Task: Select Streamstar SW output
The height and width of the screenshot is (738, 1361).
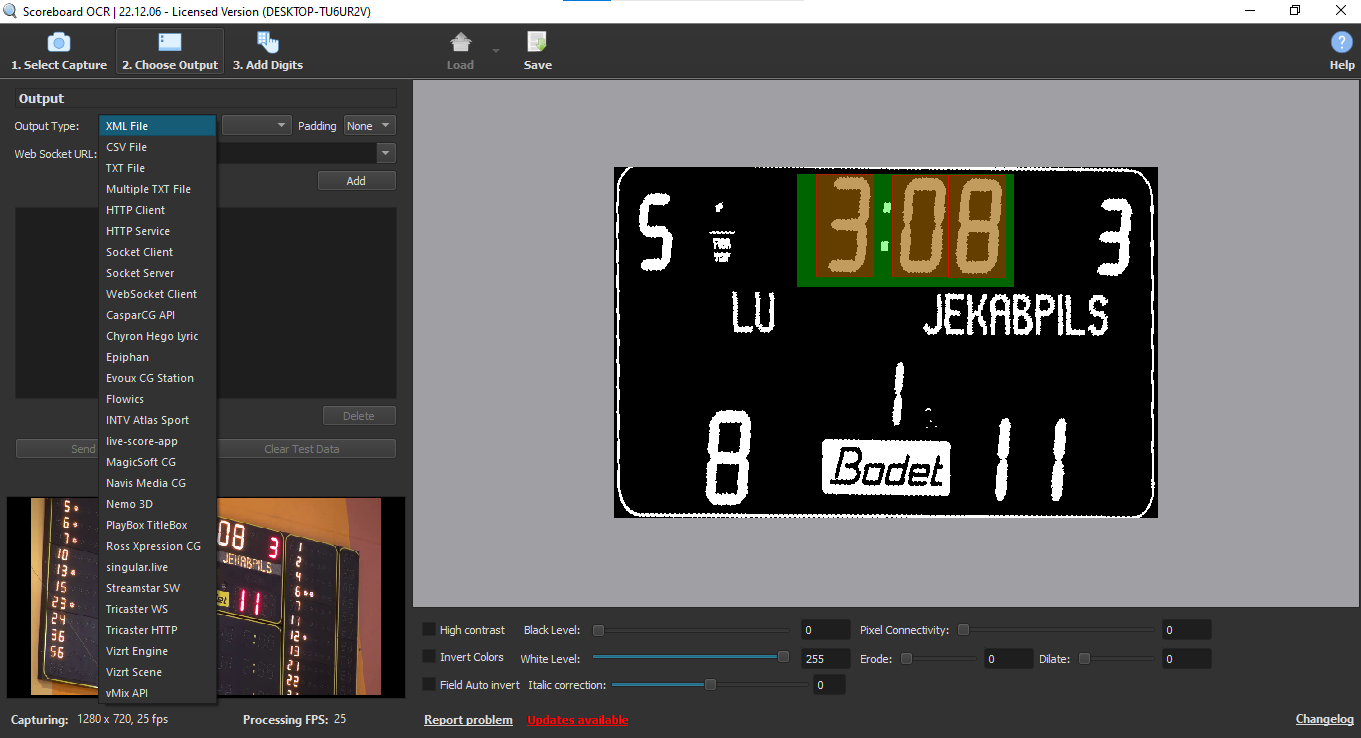Action: click(x=157, y=588)
